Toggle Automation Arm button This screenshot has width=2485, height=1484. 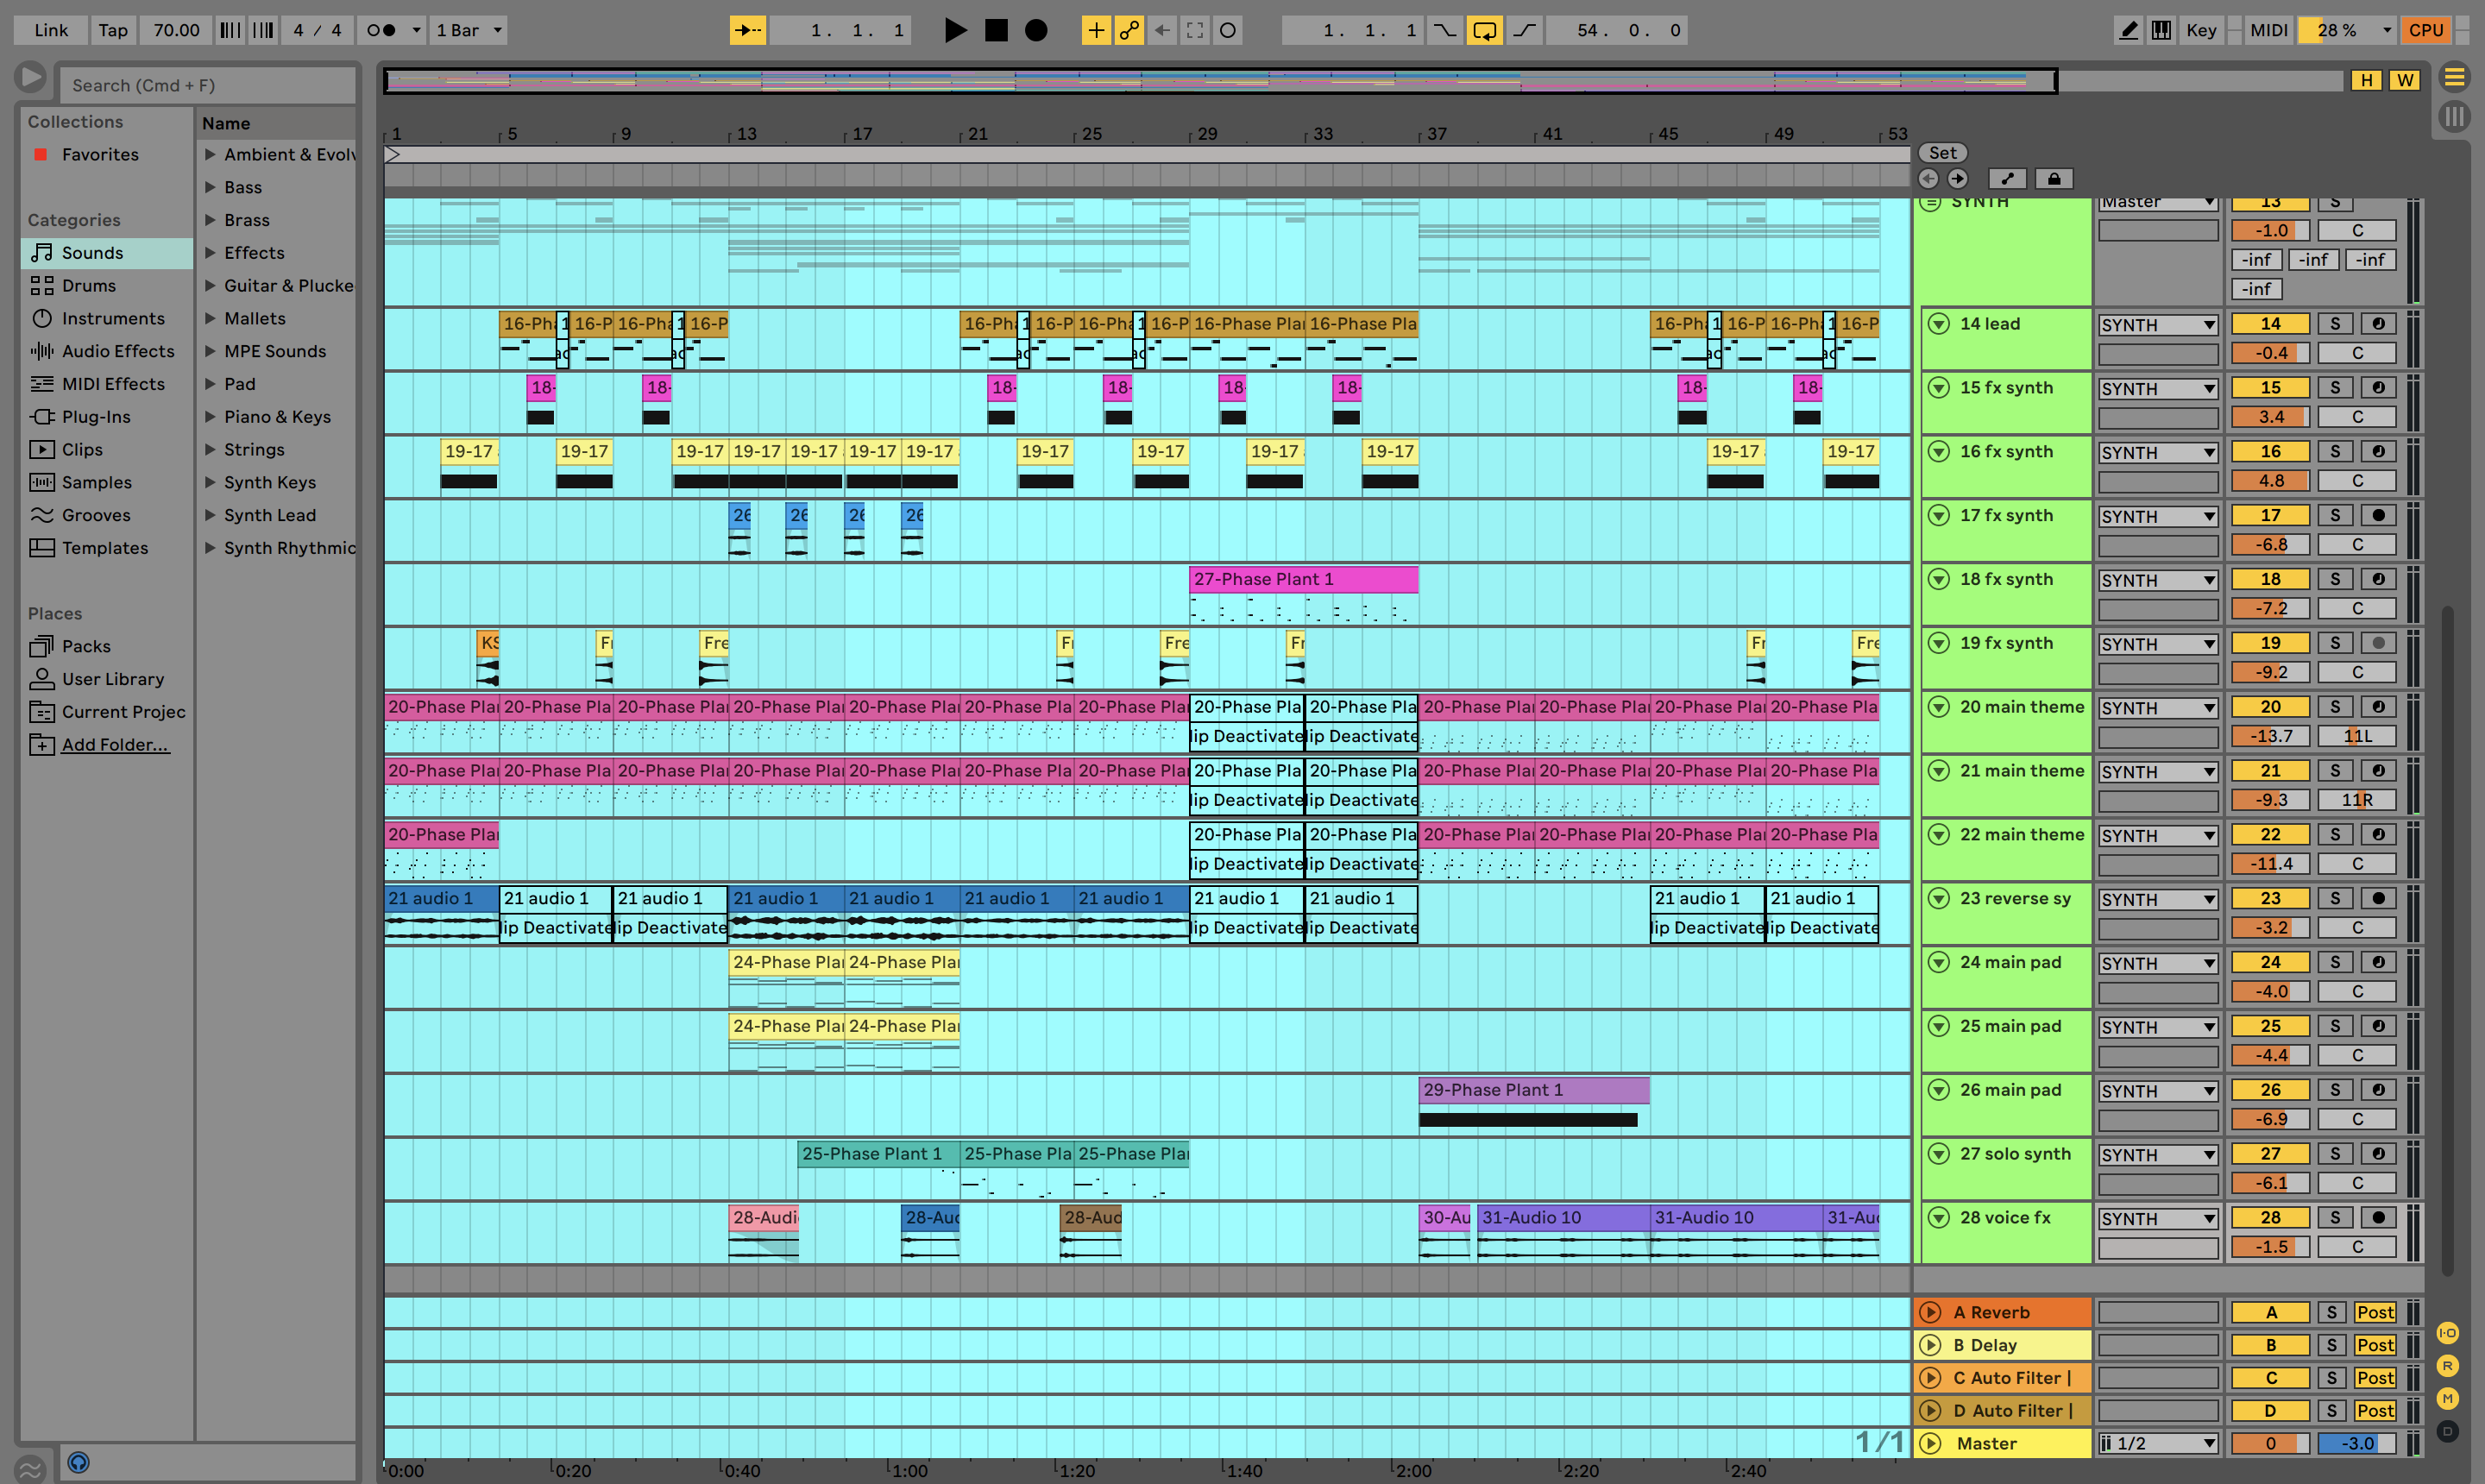(1129, 30)
